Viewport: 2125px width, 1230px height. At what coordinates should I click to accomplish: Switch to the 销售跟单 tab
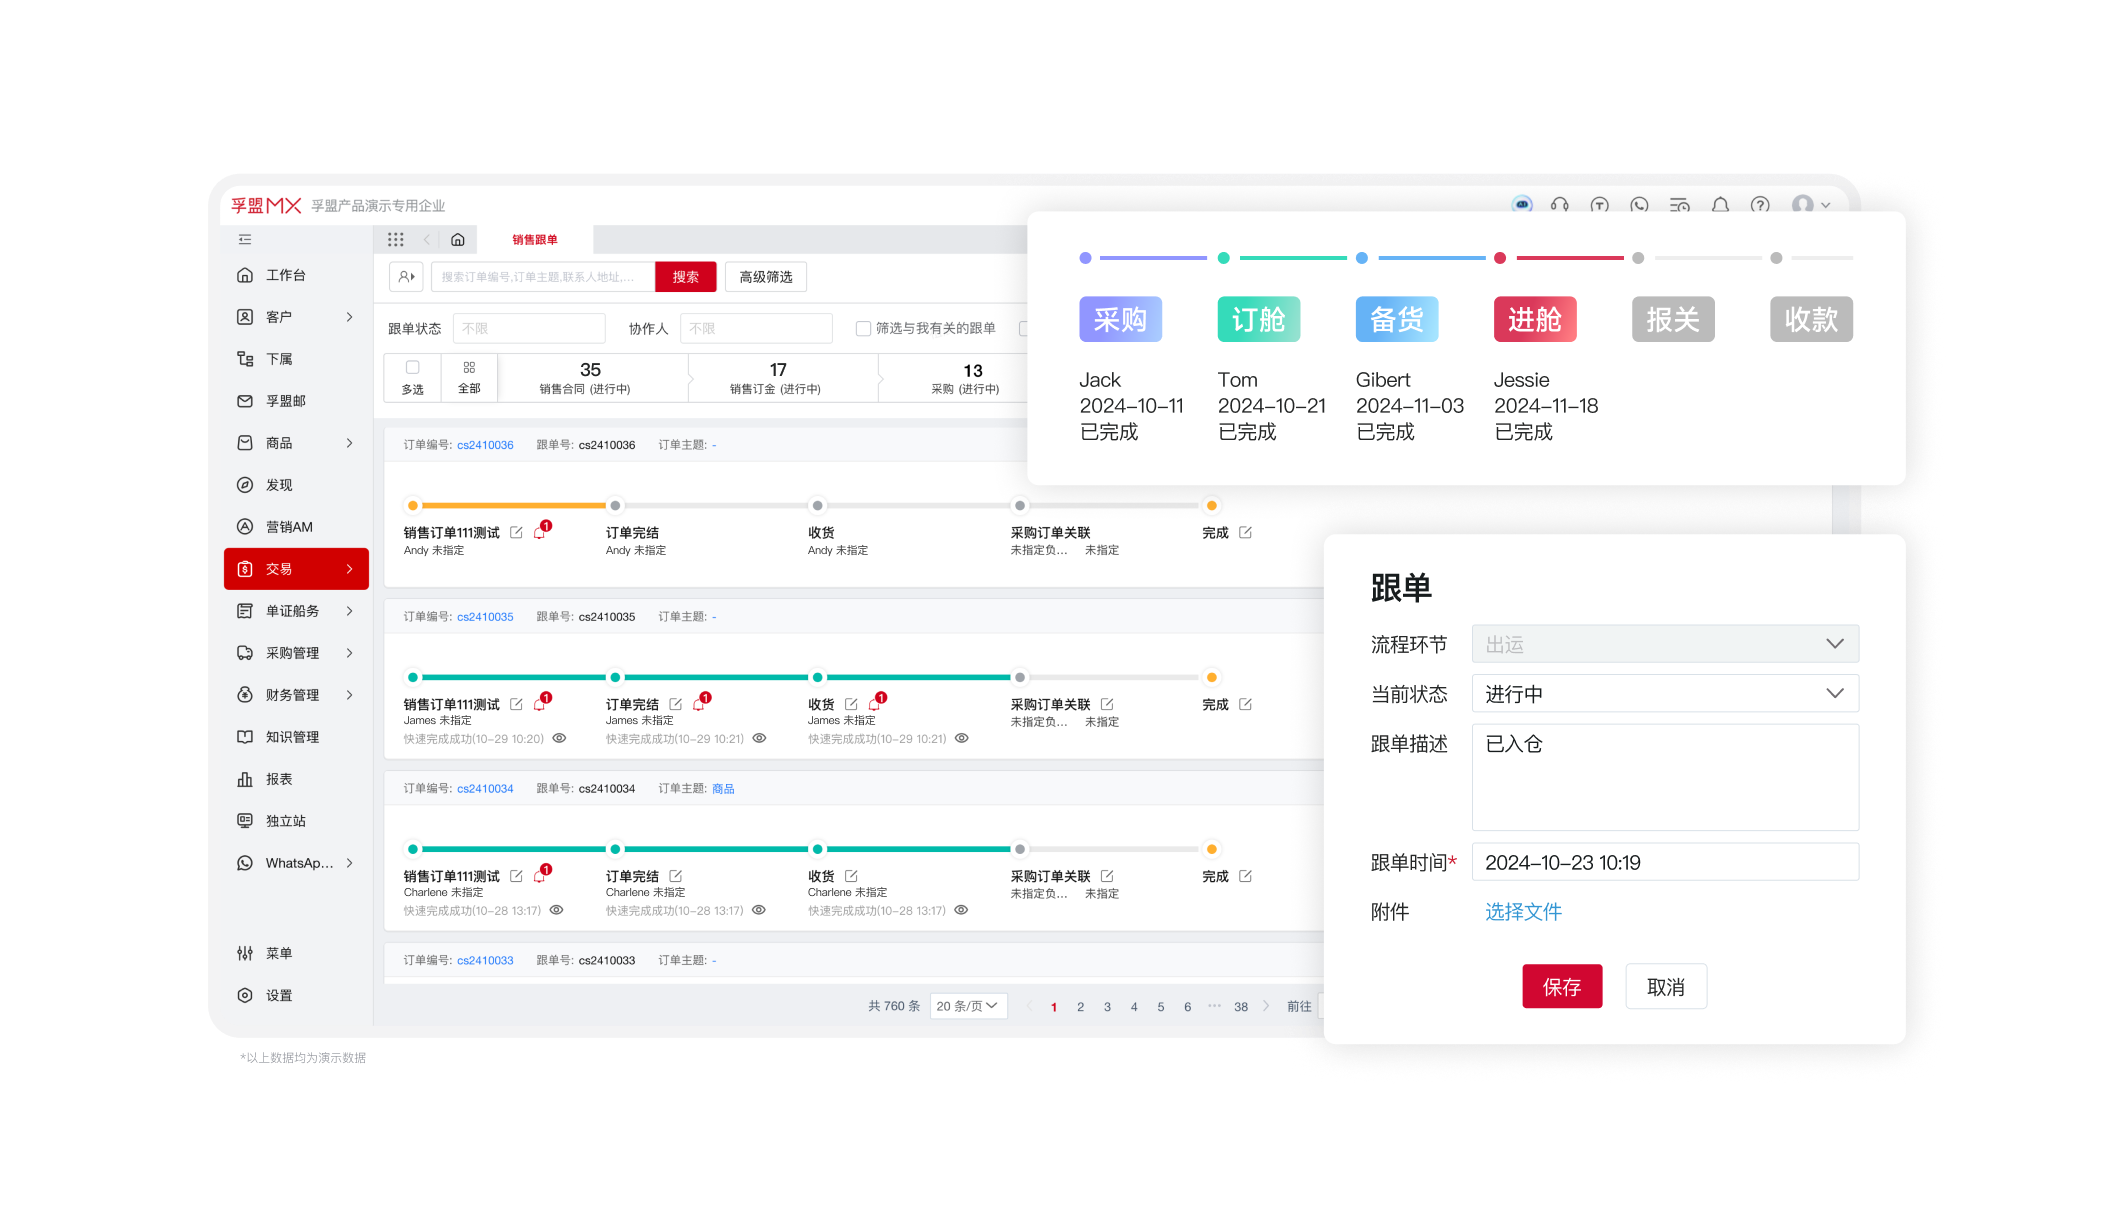[534, 239]
